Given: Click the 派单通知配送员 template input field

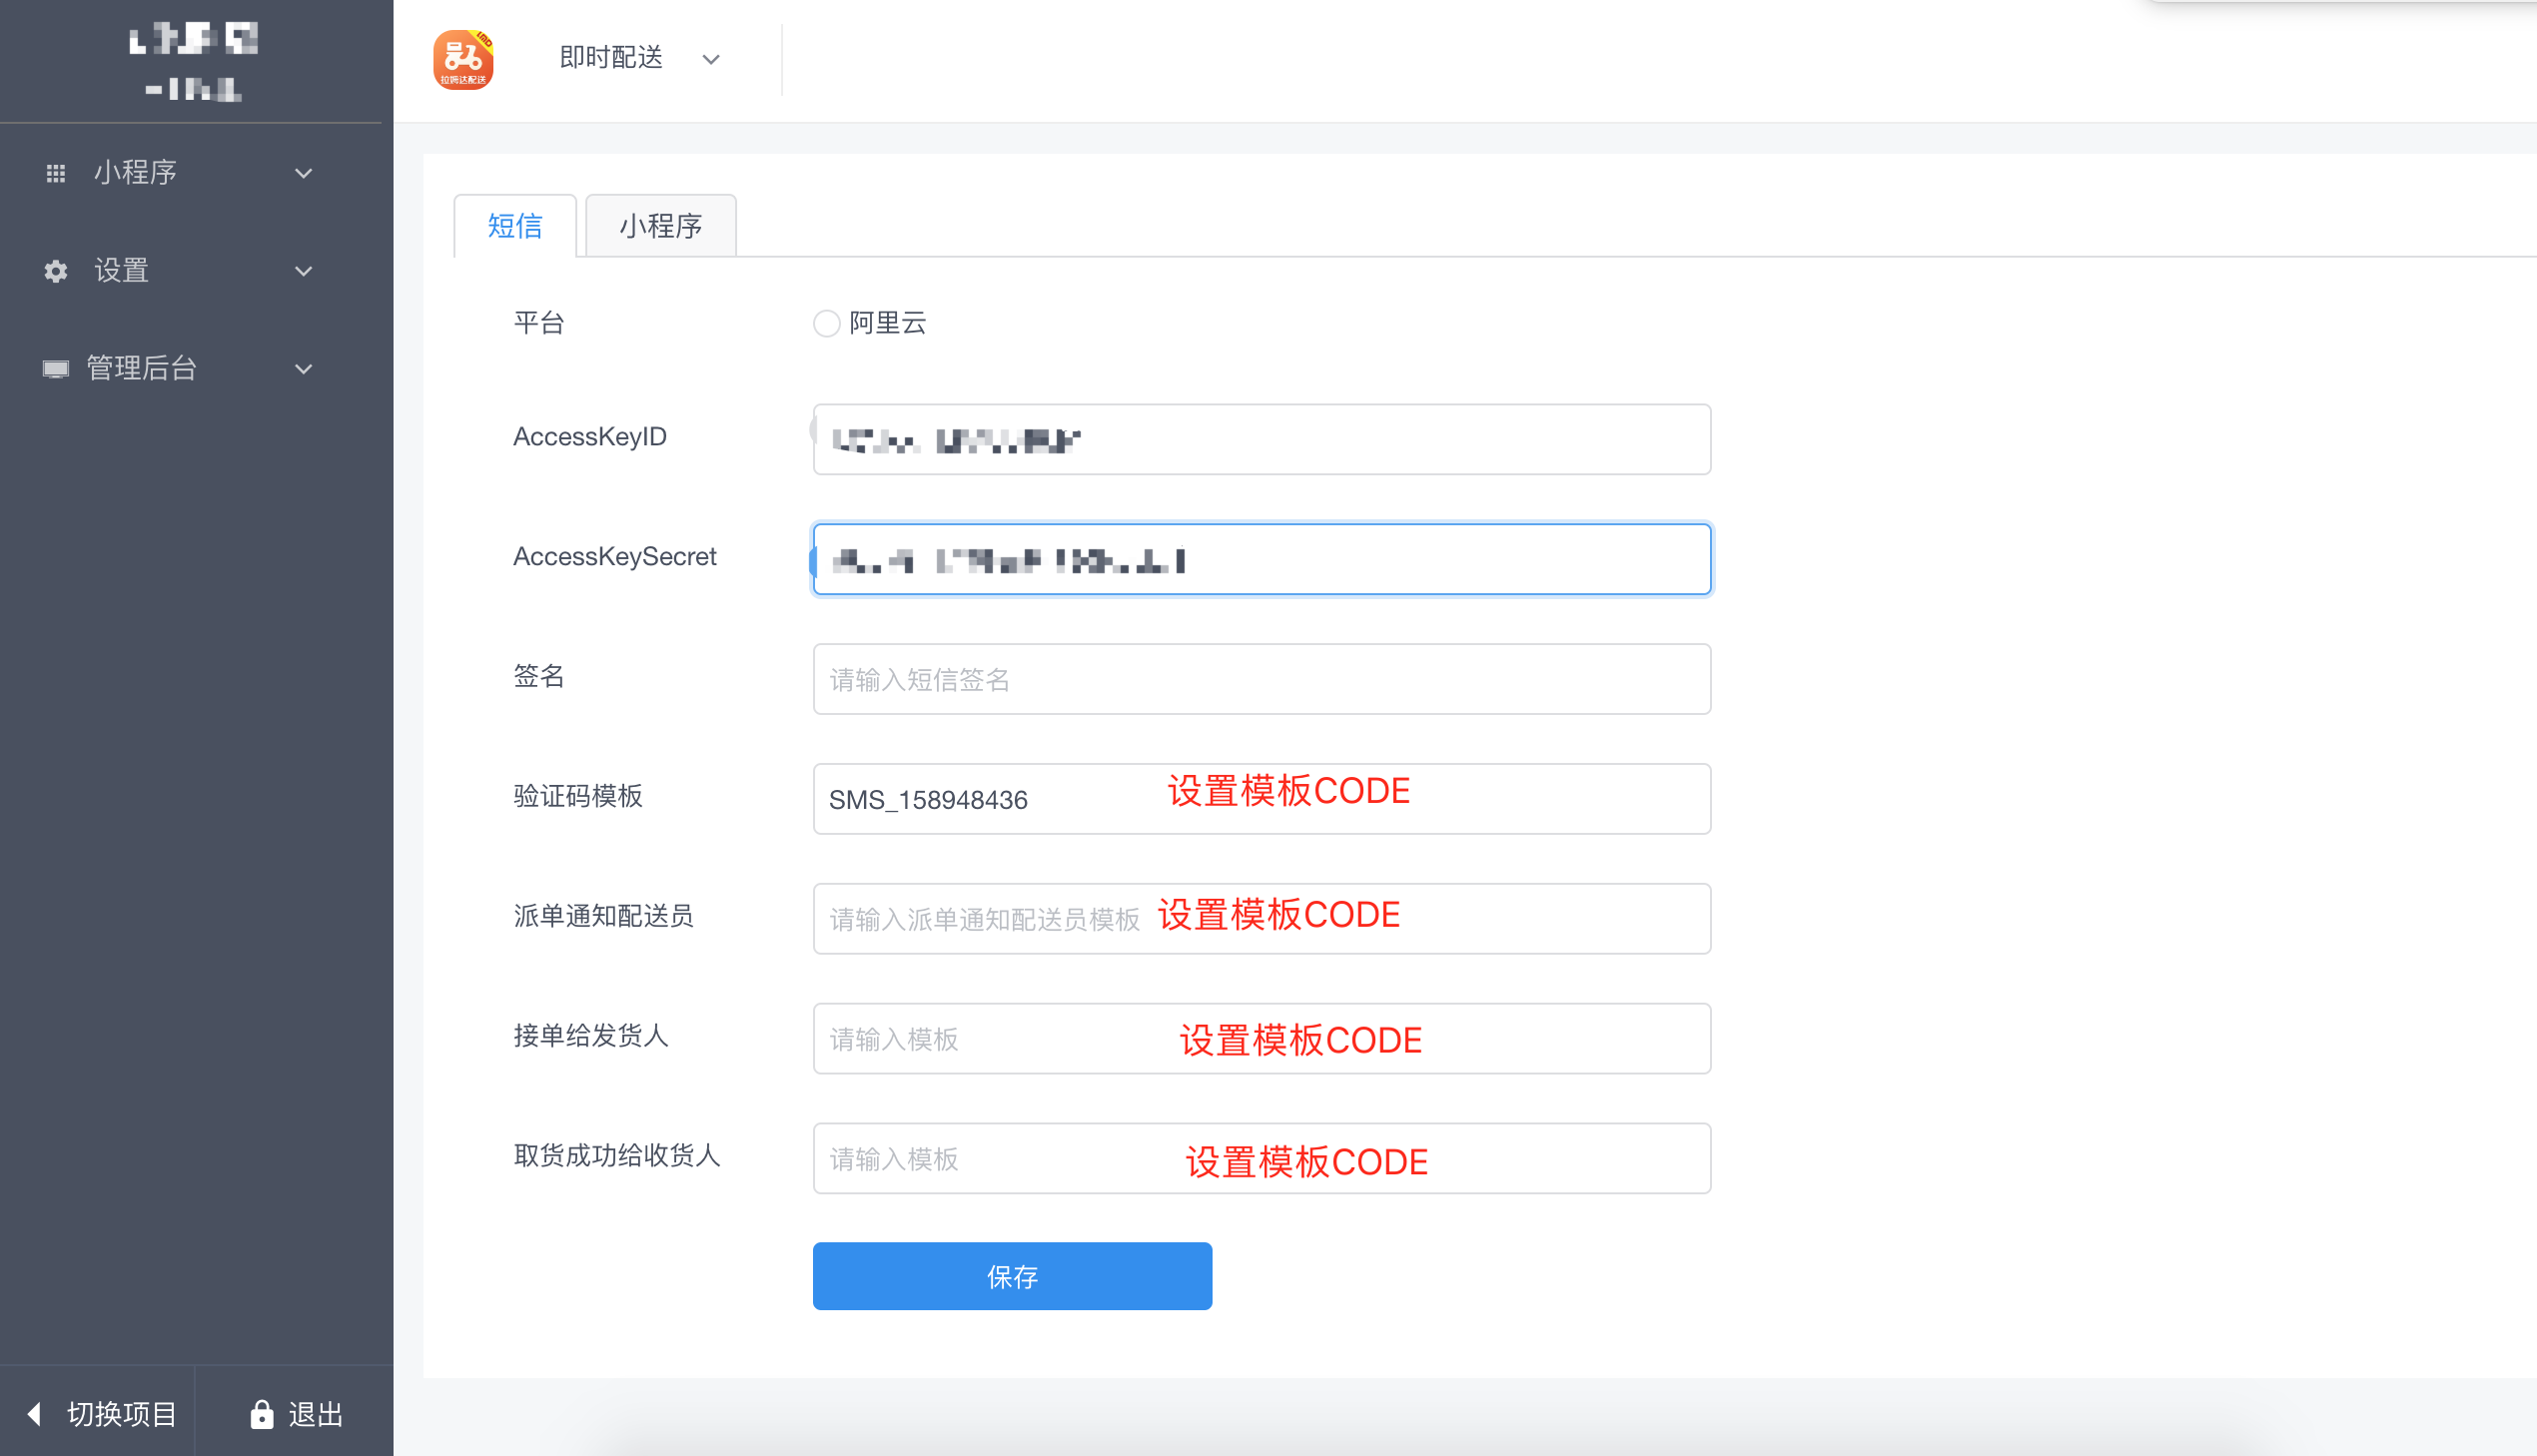Looking at the screenshot, I should point(1262,918).
